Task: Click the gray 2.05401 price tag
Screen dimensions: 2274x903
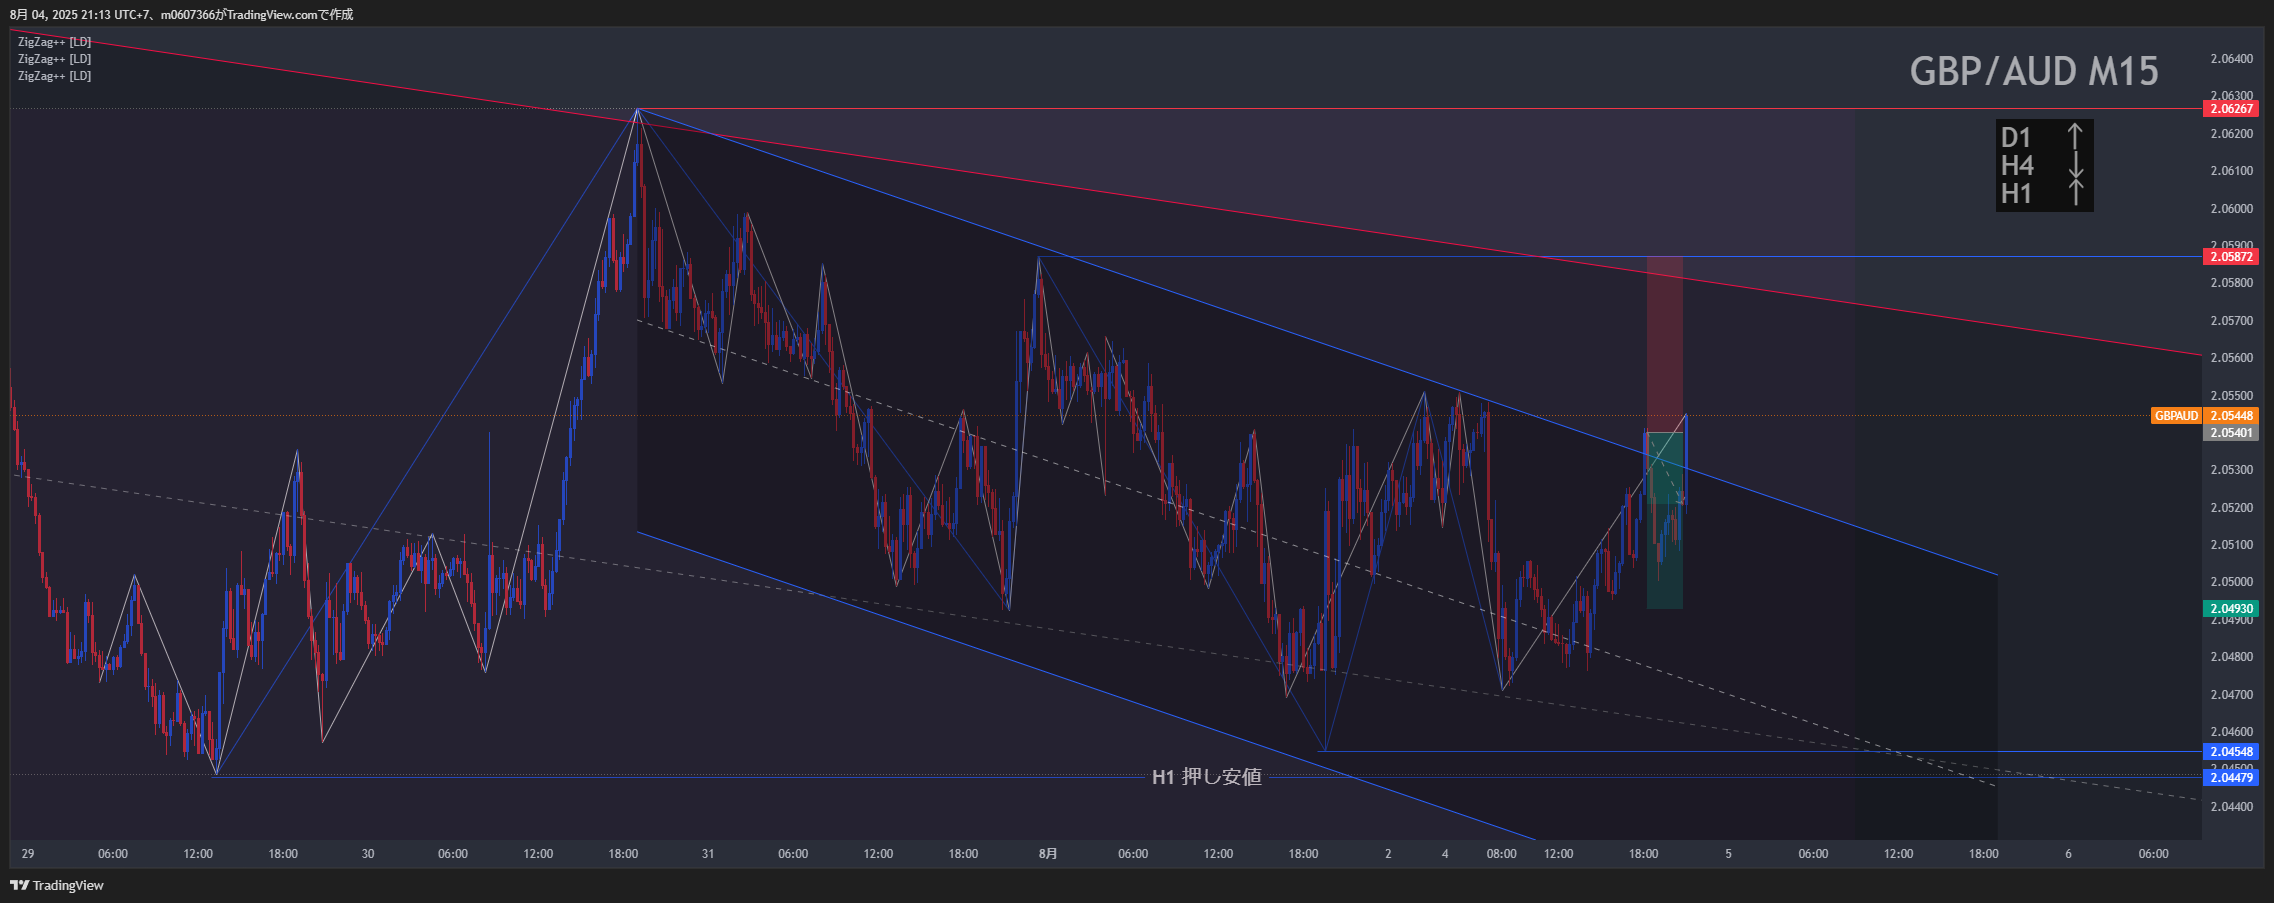Action: click(2231, 433)
